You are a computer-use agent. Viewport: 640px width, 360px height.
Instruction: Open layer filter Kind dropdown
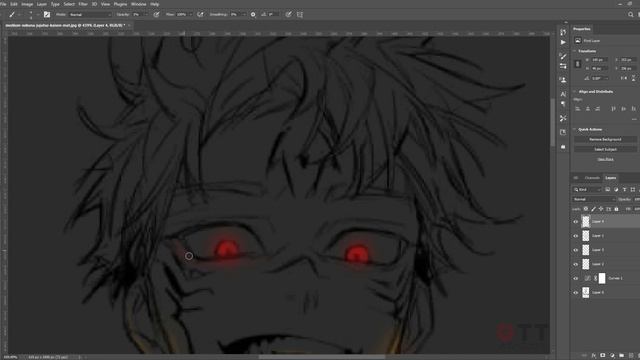pos(587,189)
